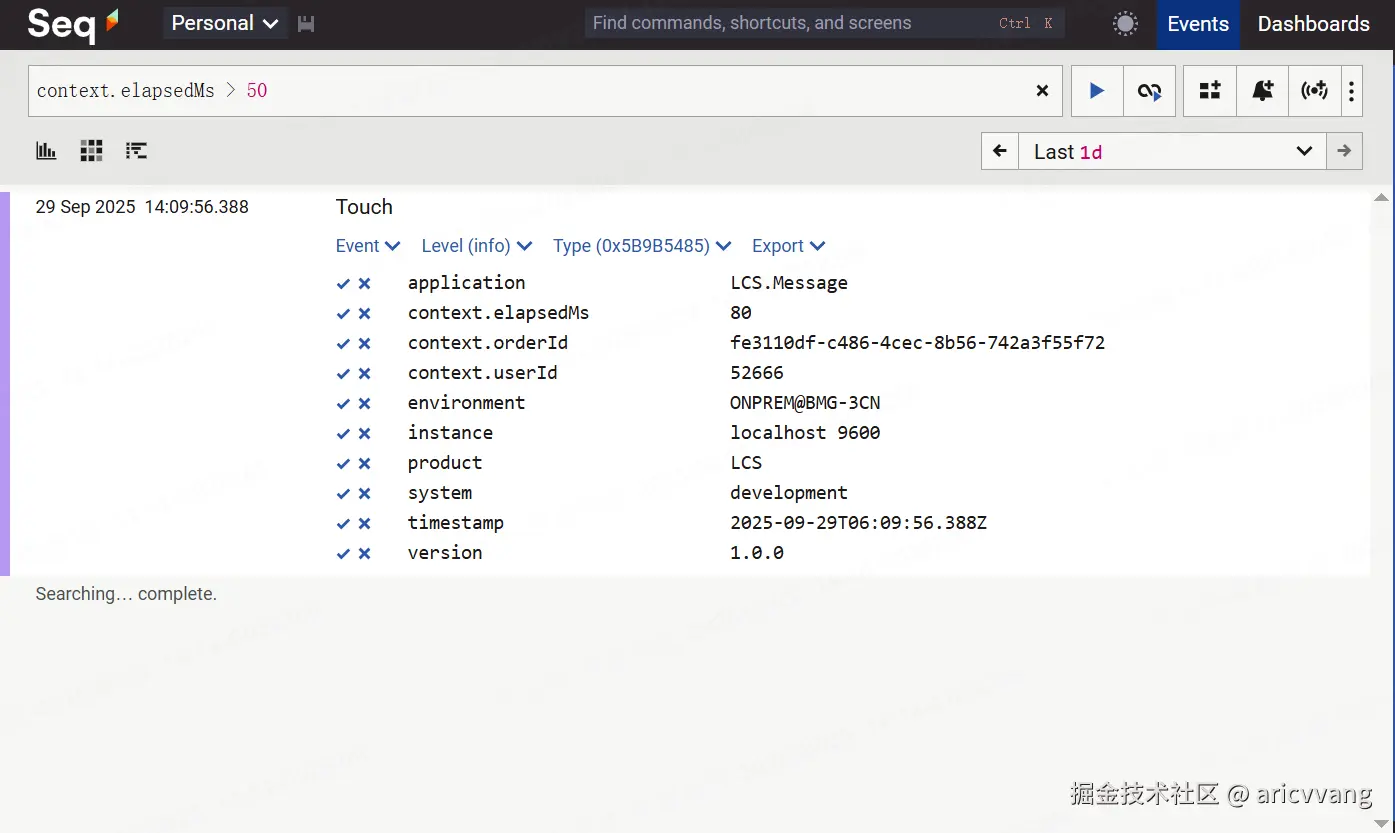The width and height of the screenshot is (1395, 833).
Task: Click the checkmark filter beside application
Action: (343, 283)
